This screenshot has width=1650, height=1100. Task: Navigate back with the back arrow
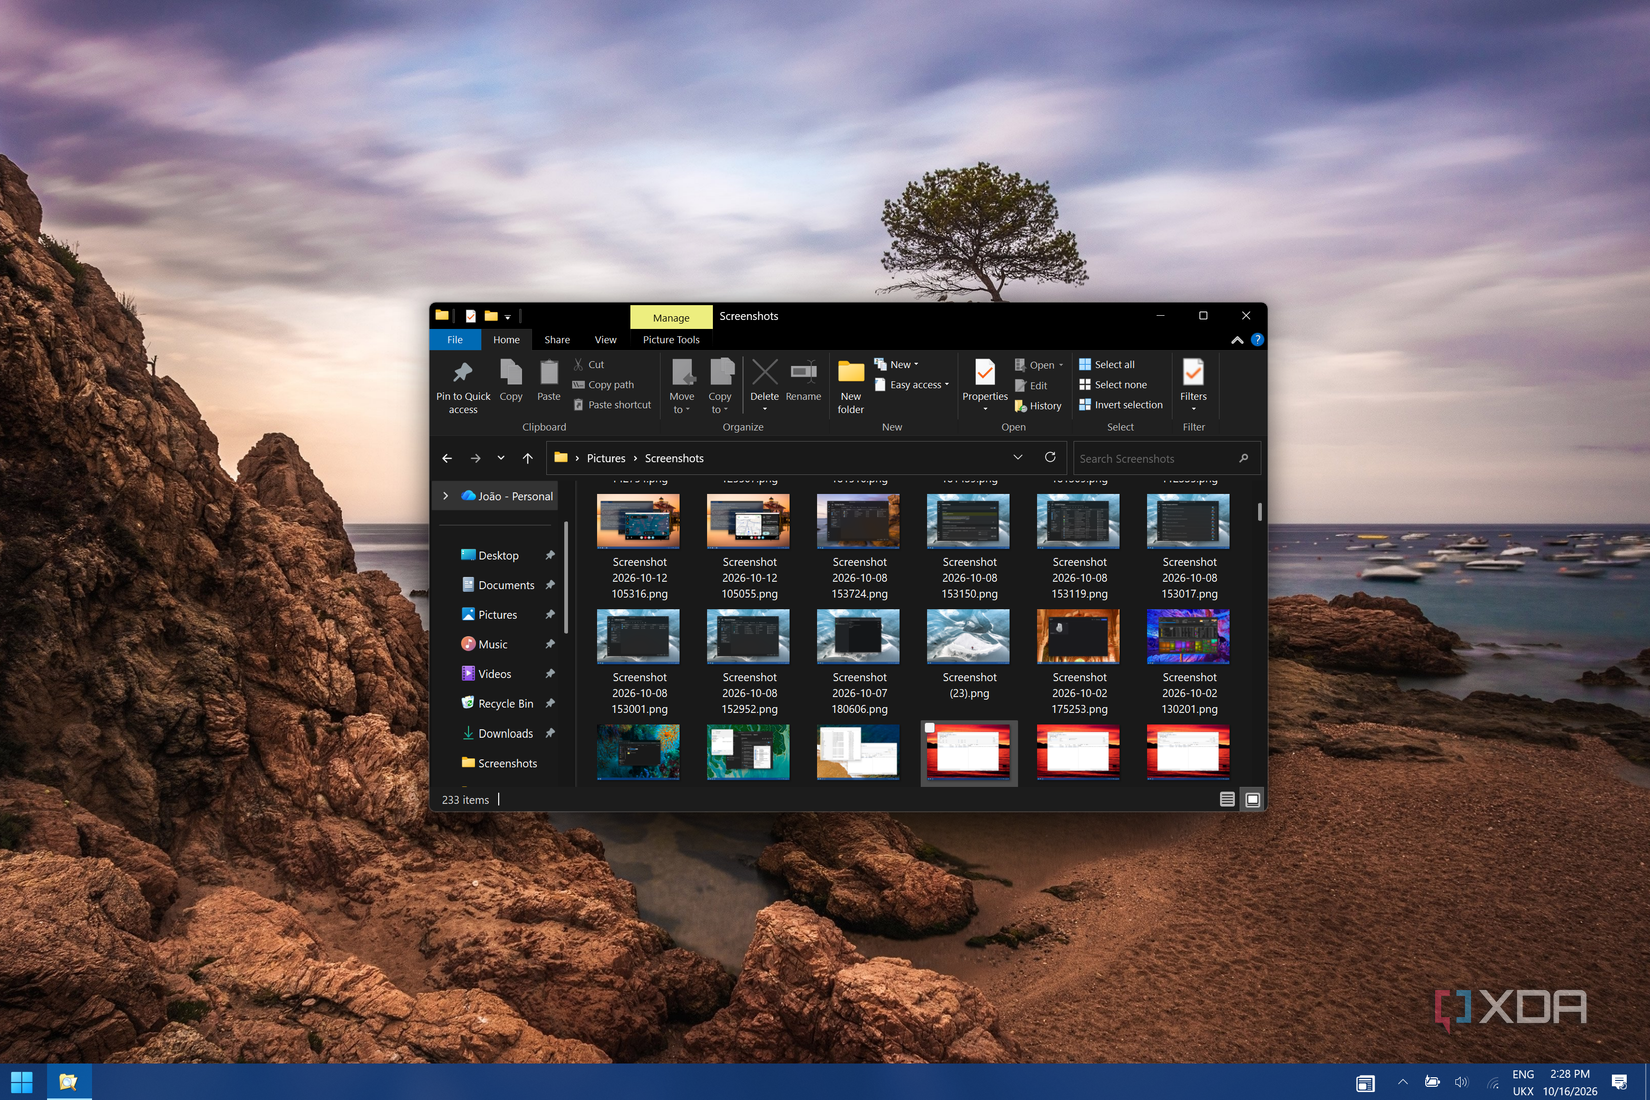click(447, 458)
